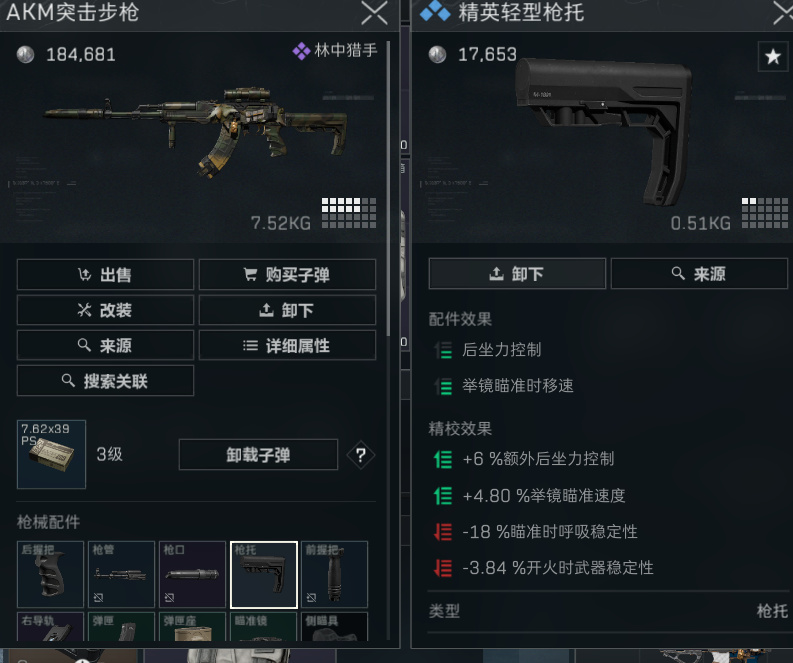
Task: Select the 前握把 foregrip attachment slot
Action: coord(334,574)
